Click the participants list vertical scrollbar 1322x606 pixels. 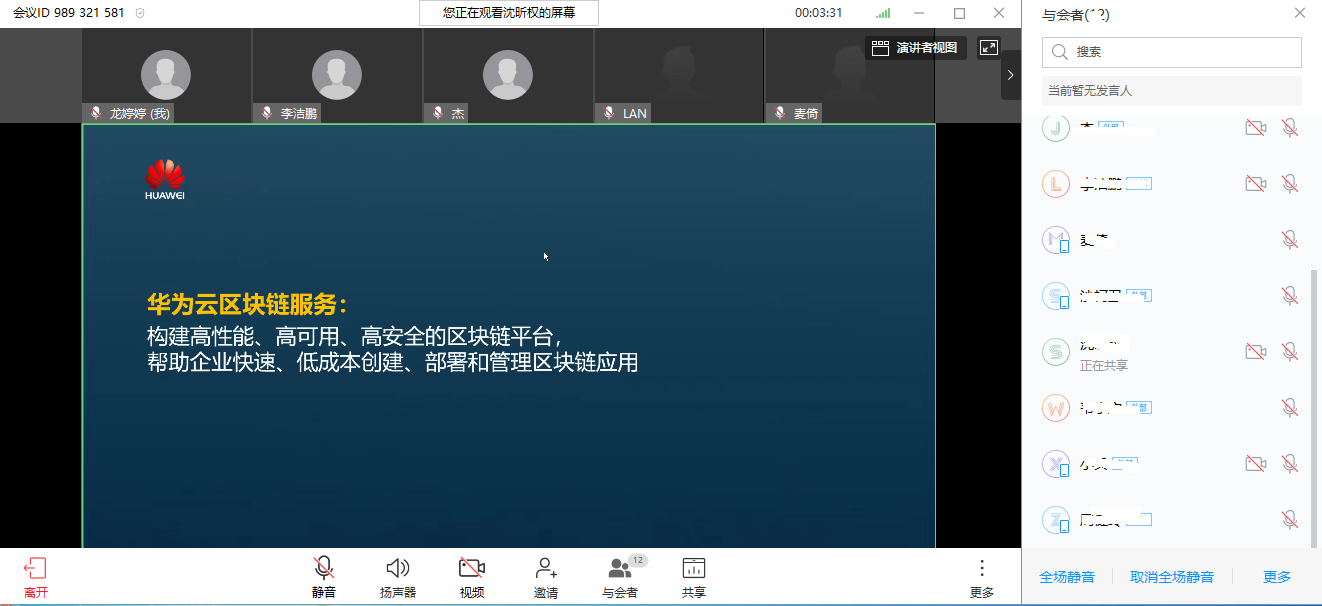click(1314, 408)
